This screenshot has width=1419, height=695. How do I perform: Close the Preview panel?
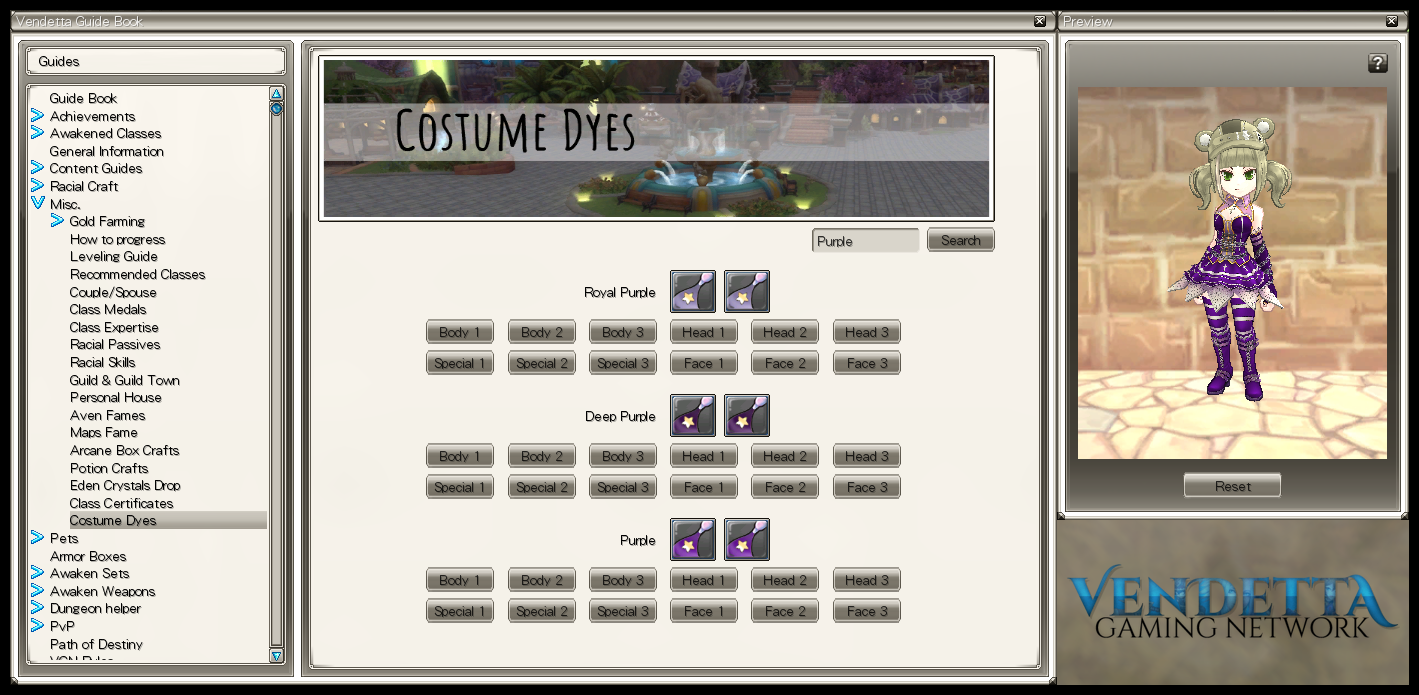click(x=1391, y=21)
